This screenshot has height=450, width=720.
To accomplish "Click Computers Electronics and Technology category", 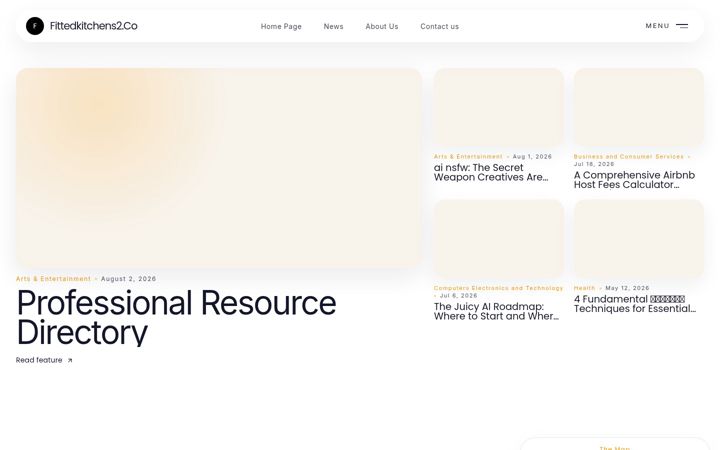I will pyautogui.click(x=498, y=288).
